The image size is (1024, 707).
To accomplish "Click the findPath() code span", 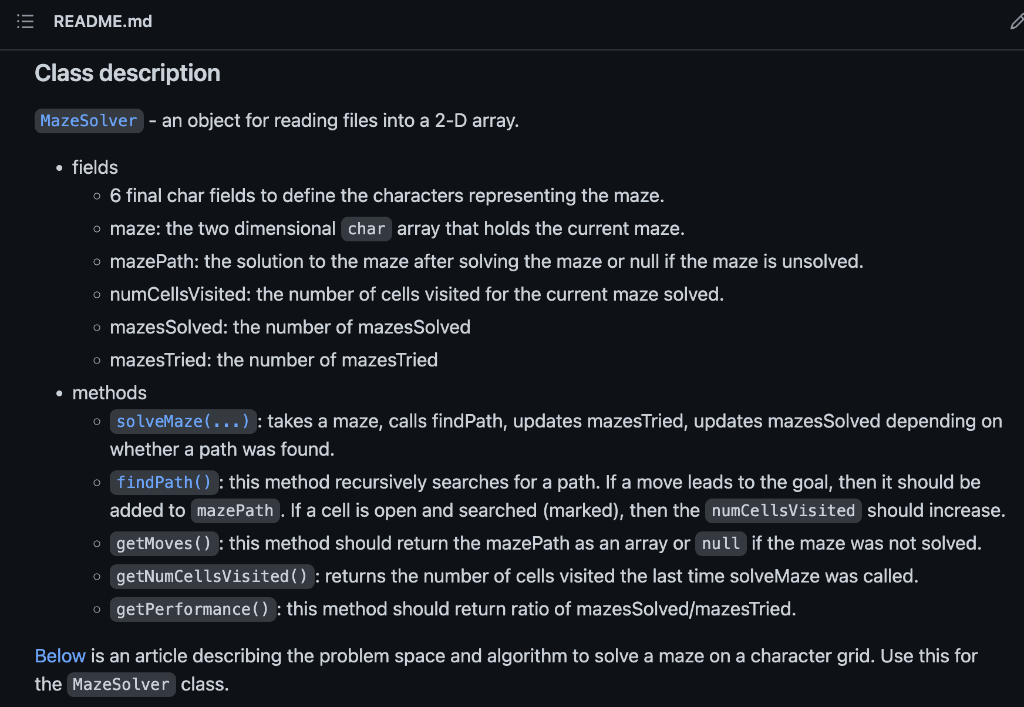I will tap(164, 482).
